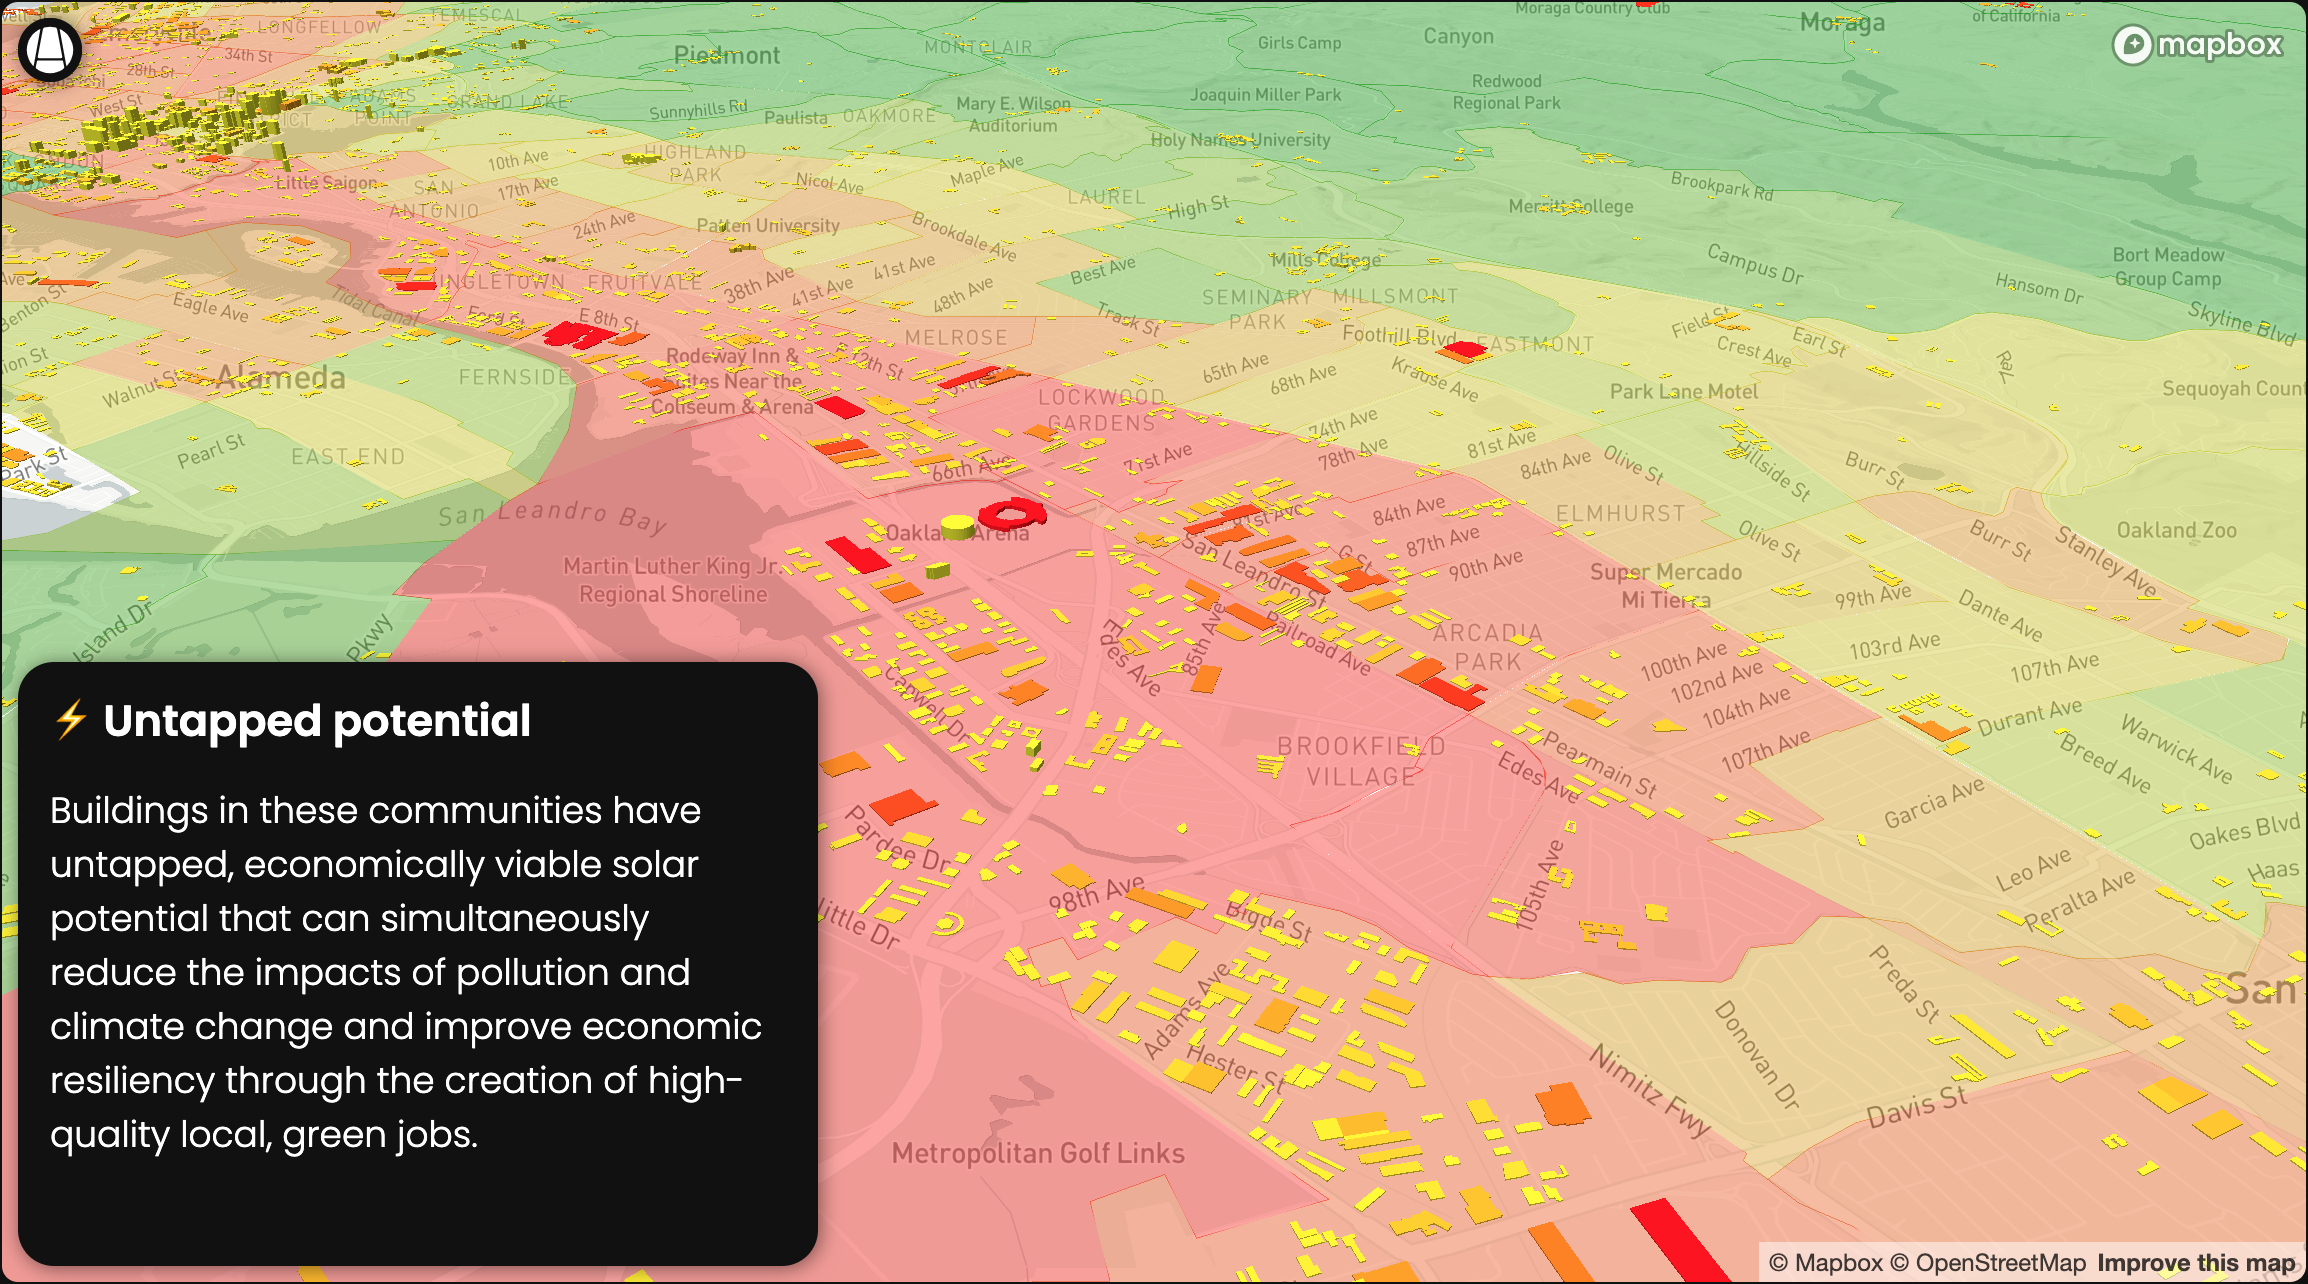
Task: Click the Piedmont city label
Action: pos(727,55)
